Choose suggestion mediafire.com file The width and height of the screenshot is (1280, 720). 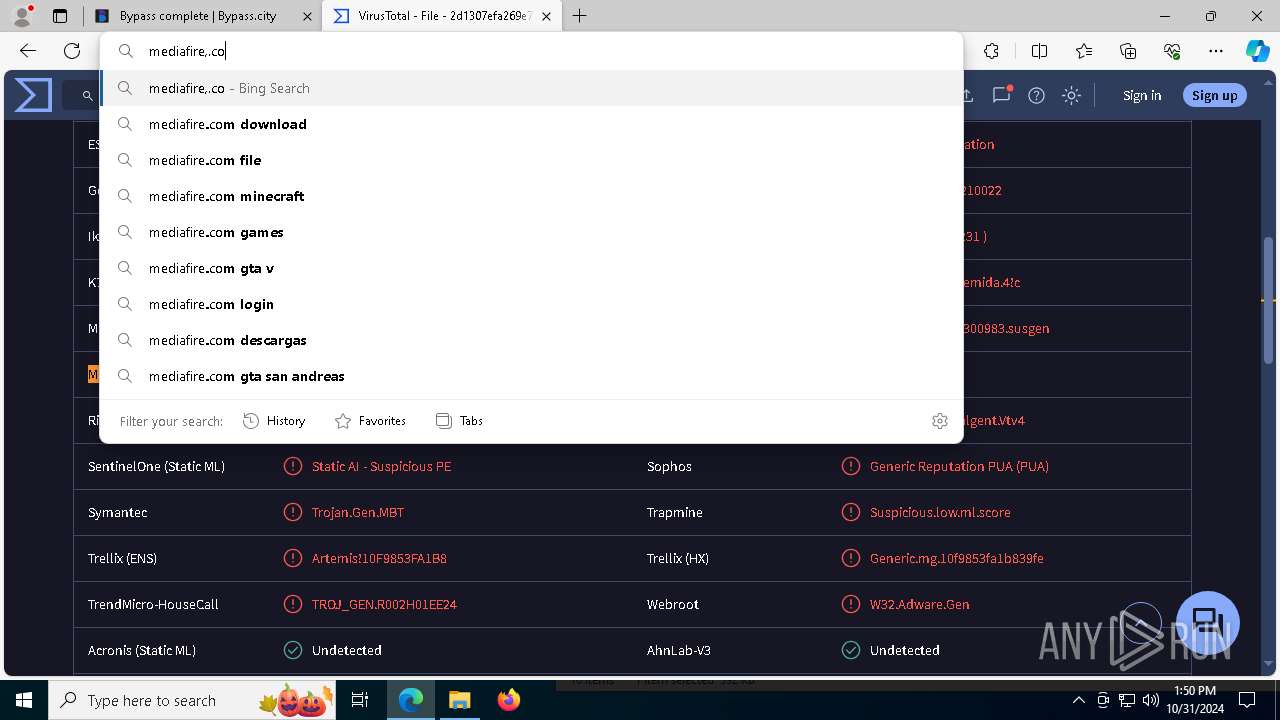point(532,160)
